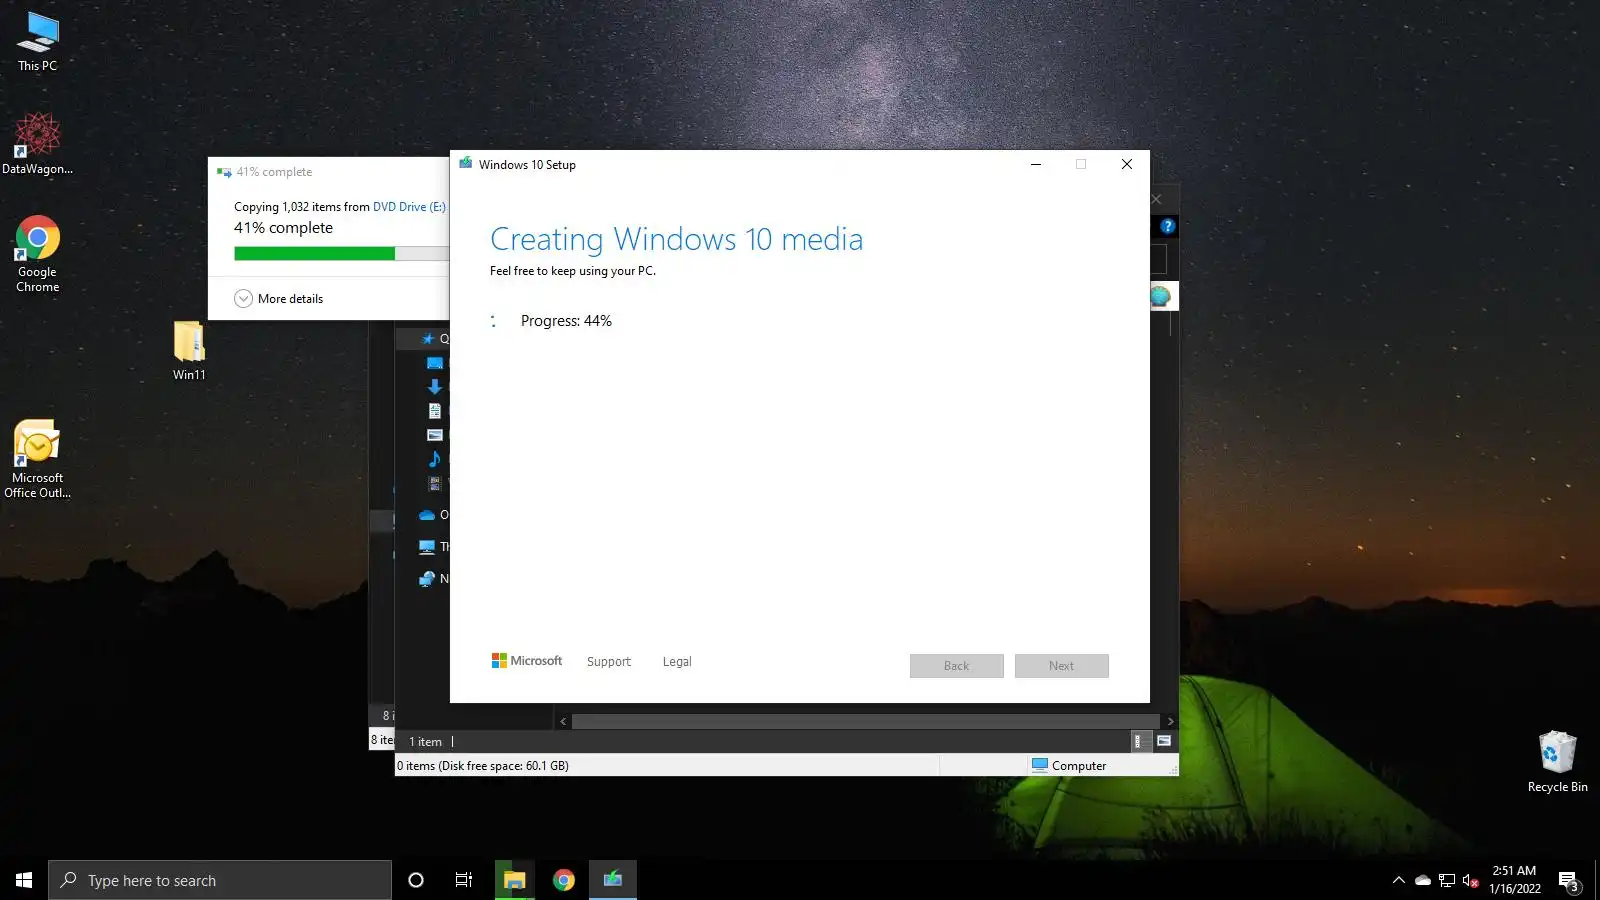Image resolution: width=1600 pixels, height=900 pixels.
Task: Open Task View on the taskbar
Action: (464, 880)
